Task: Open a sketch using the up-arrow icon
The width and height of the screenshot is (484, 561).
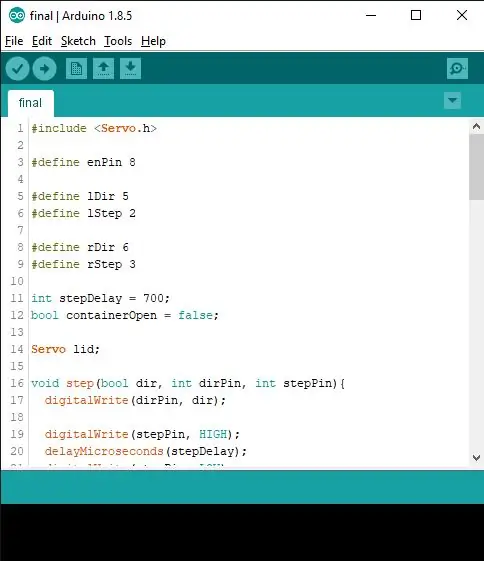Action: pyautogui.click(x=103, y=68)
